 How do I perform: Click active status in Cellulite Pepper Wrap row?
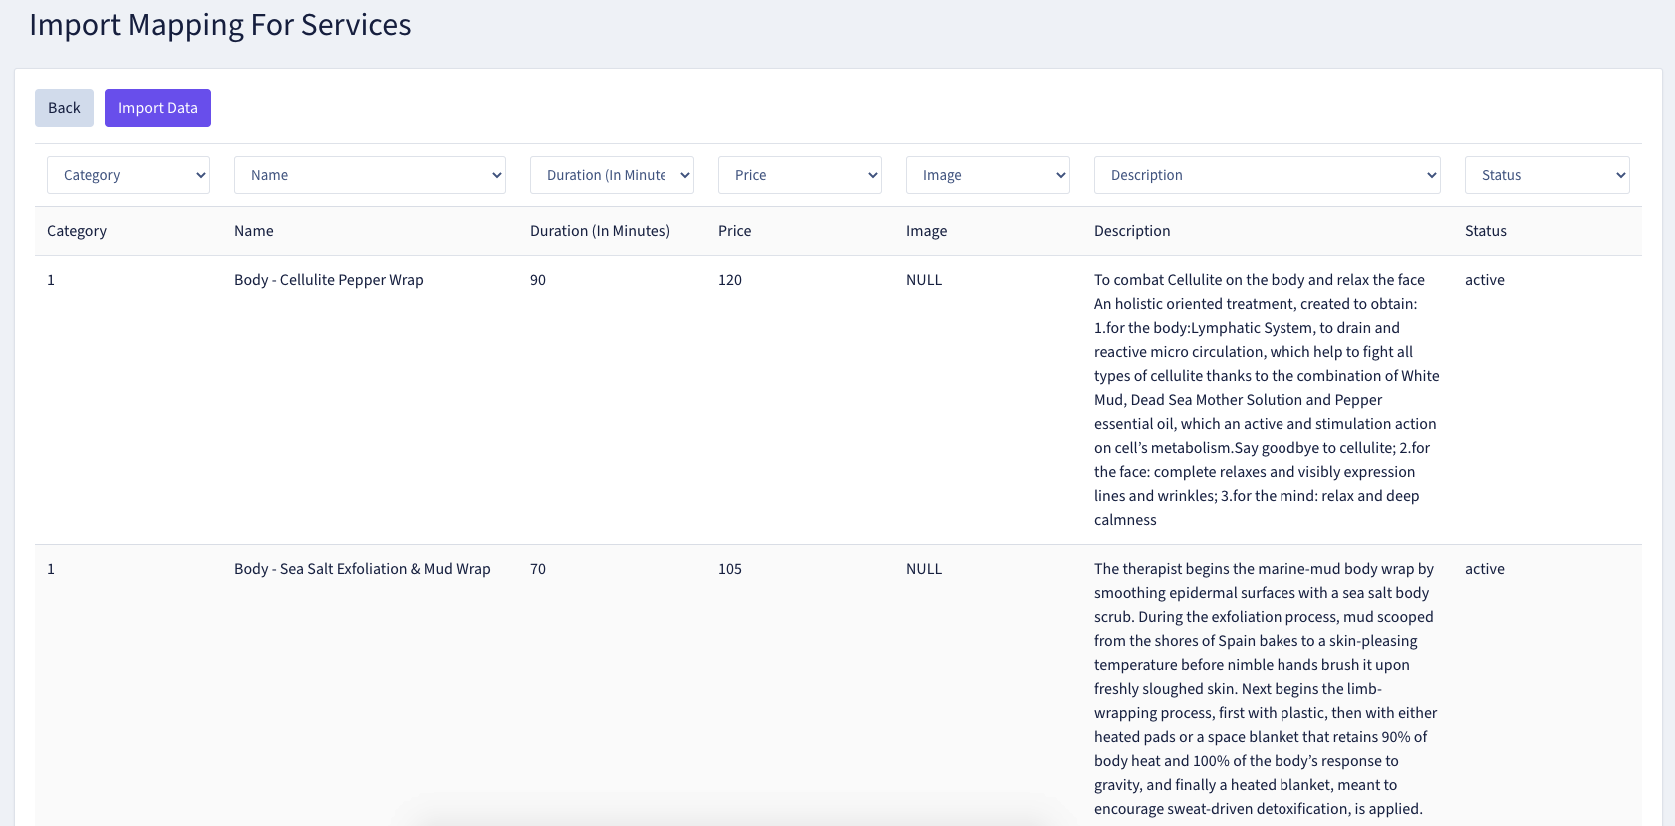pyautogui.click(x=1485, y=280)
